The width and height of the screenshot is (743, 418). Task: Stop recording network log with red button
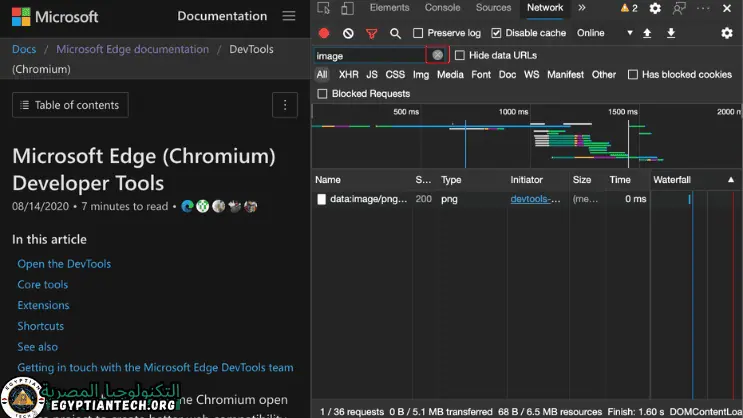tap(324, 33)
